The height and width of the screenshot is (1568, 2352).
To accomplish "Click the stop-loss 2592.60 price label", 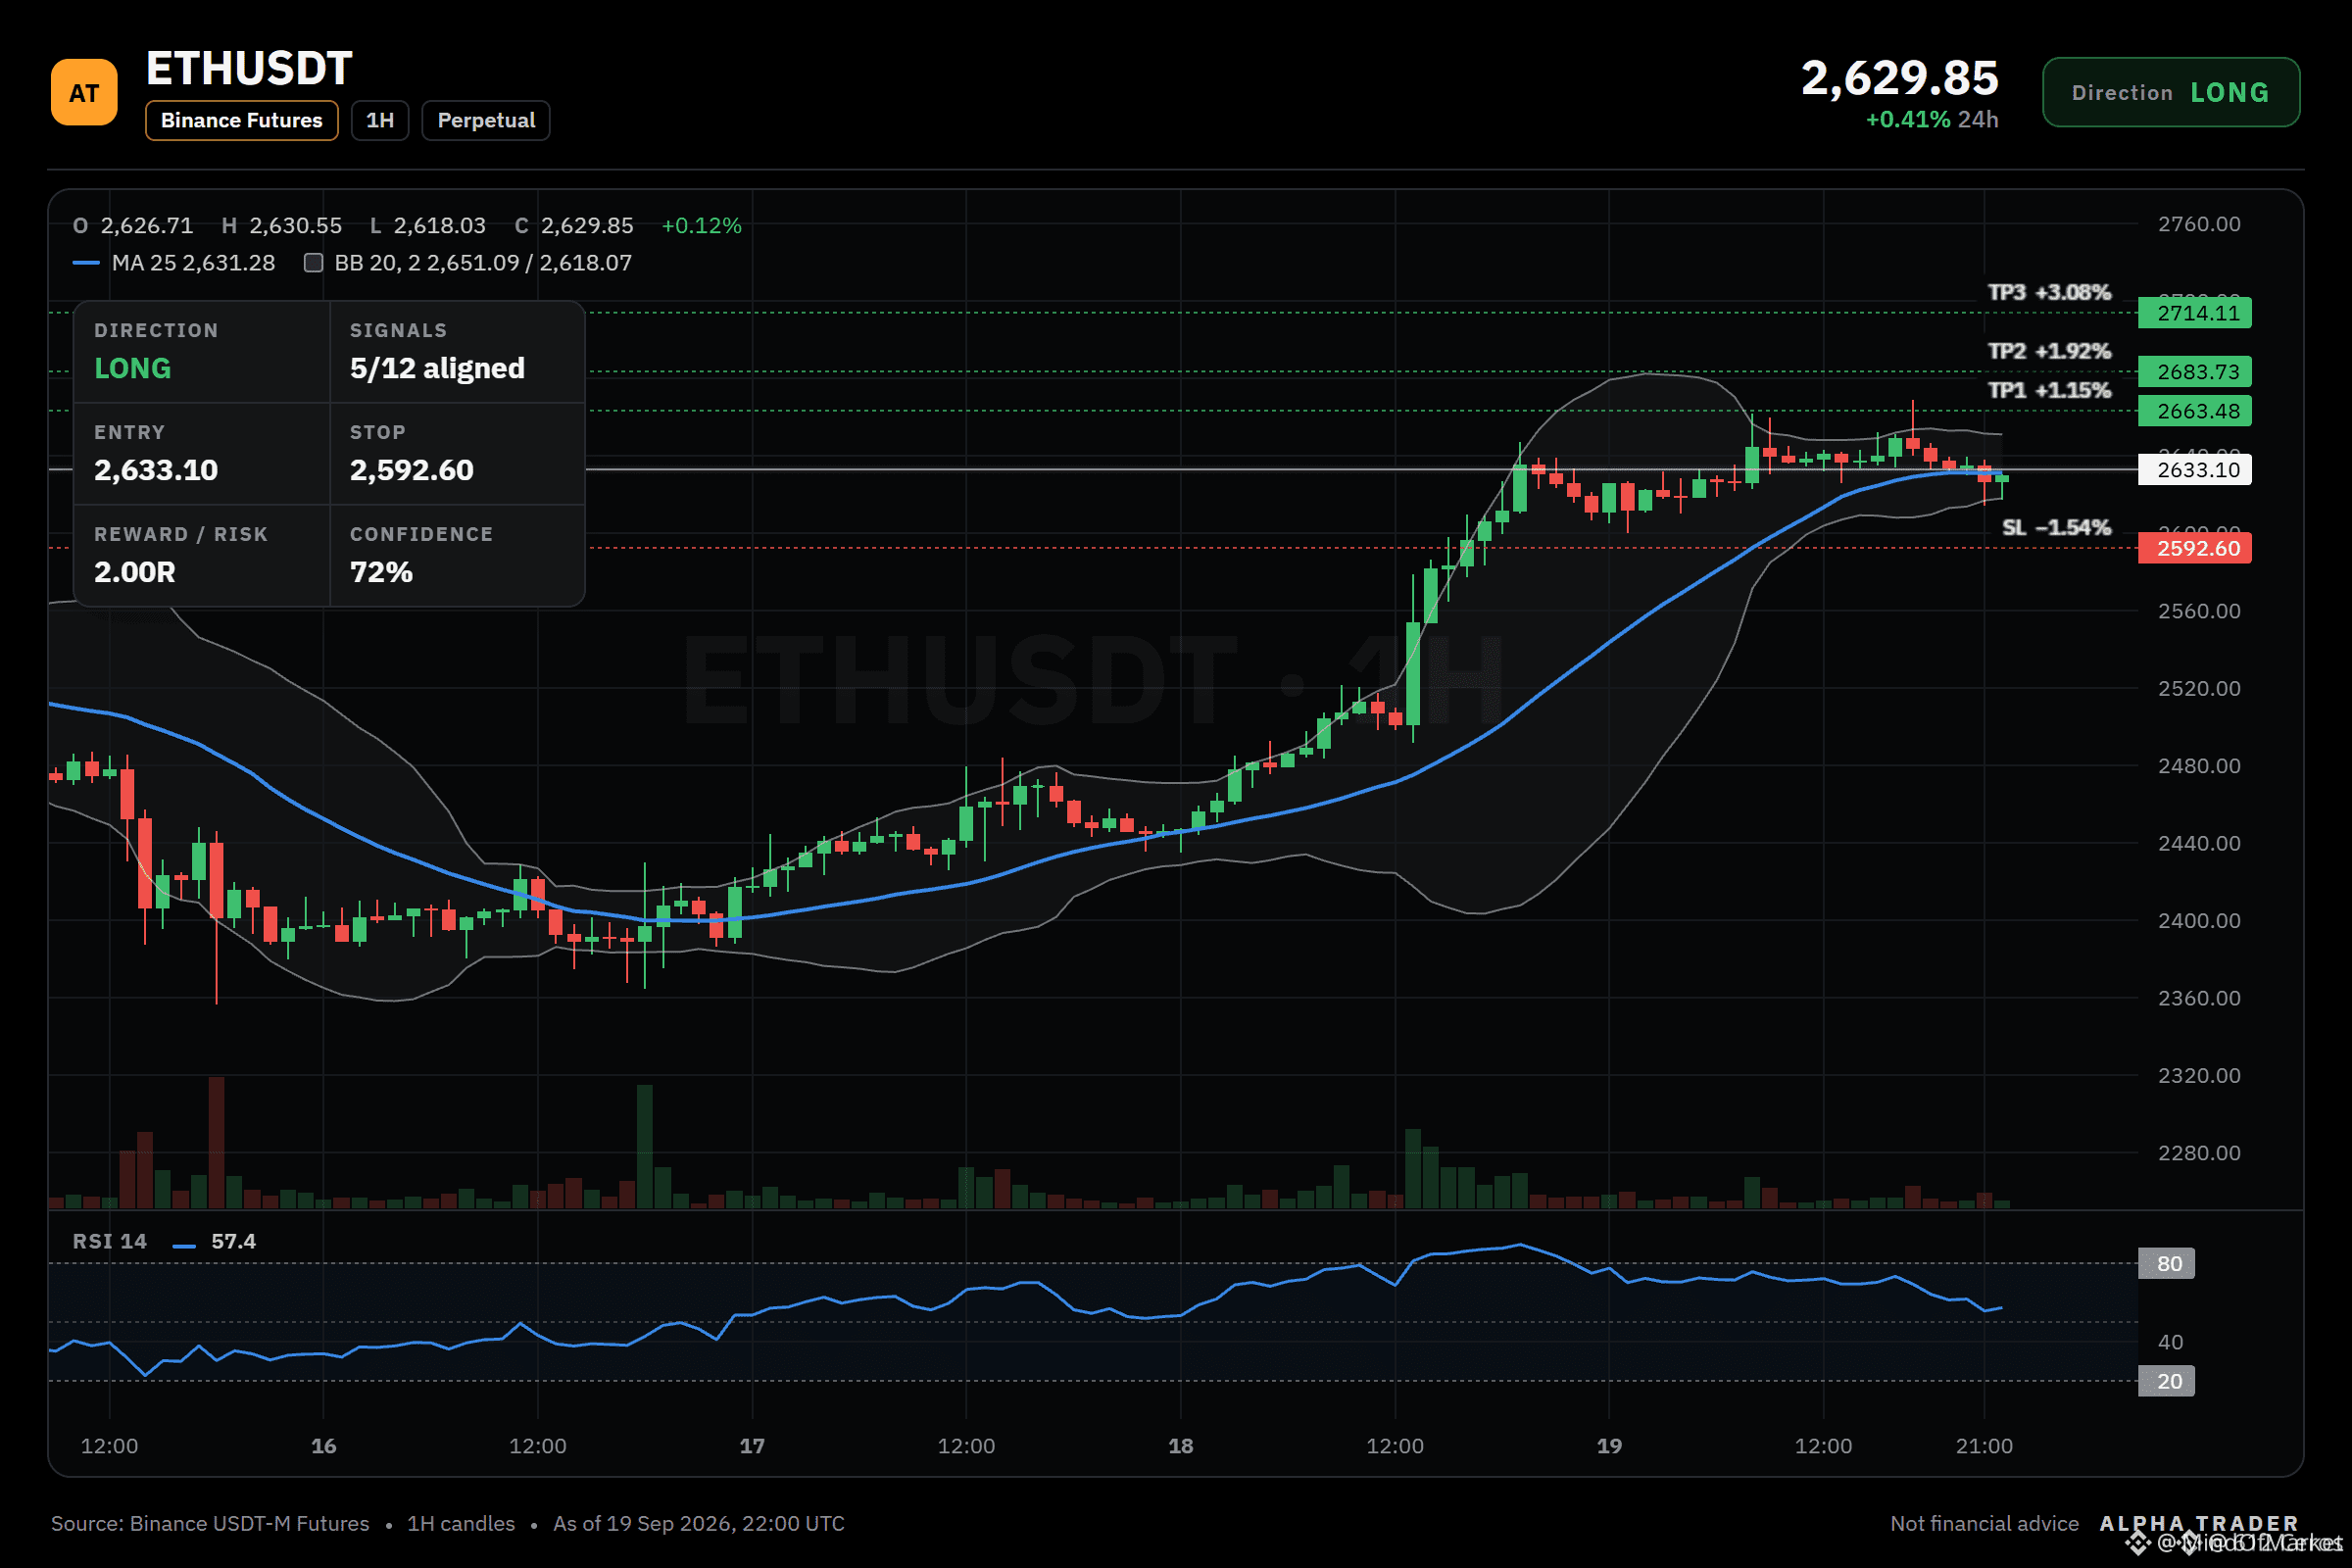I will pos(2194,548).
